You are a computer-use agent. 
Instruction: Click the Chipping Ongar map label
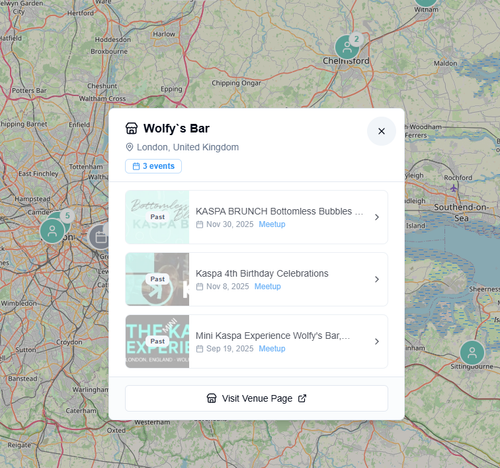[x=236, y=83]
